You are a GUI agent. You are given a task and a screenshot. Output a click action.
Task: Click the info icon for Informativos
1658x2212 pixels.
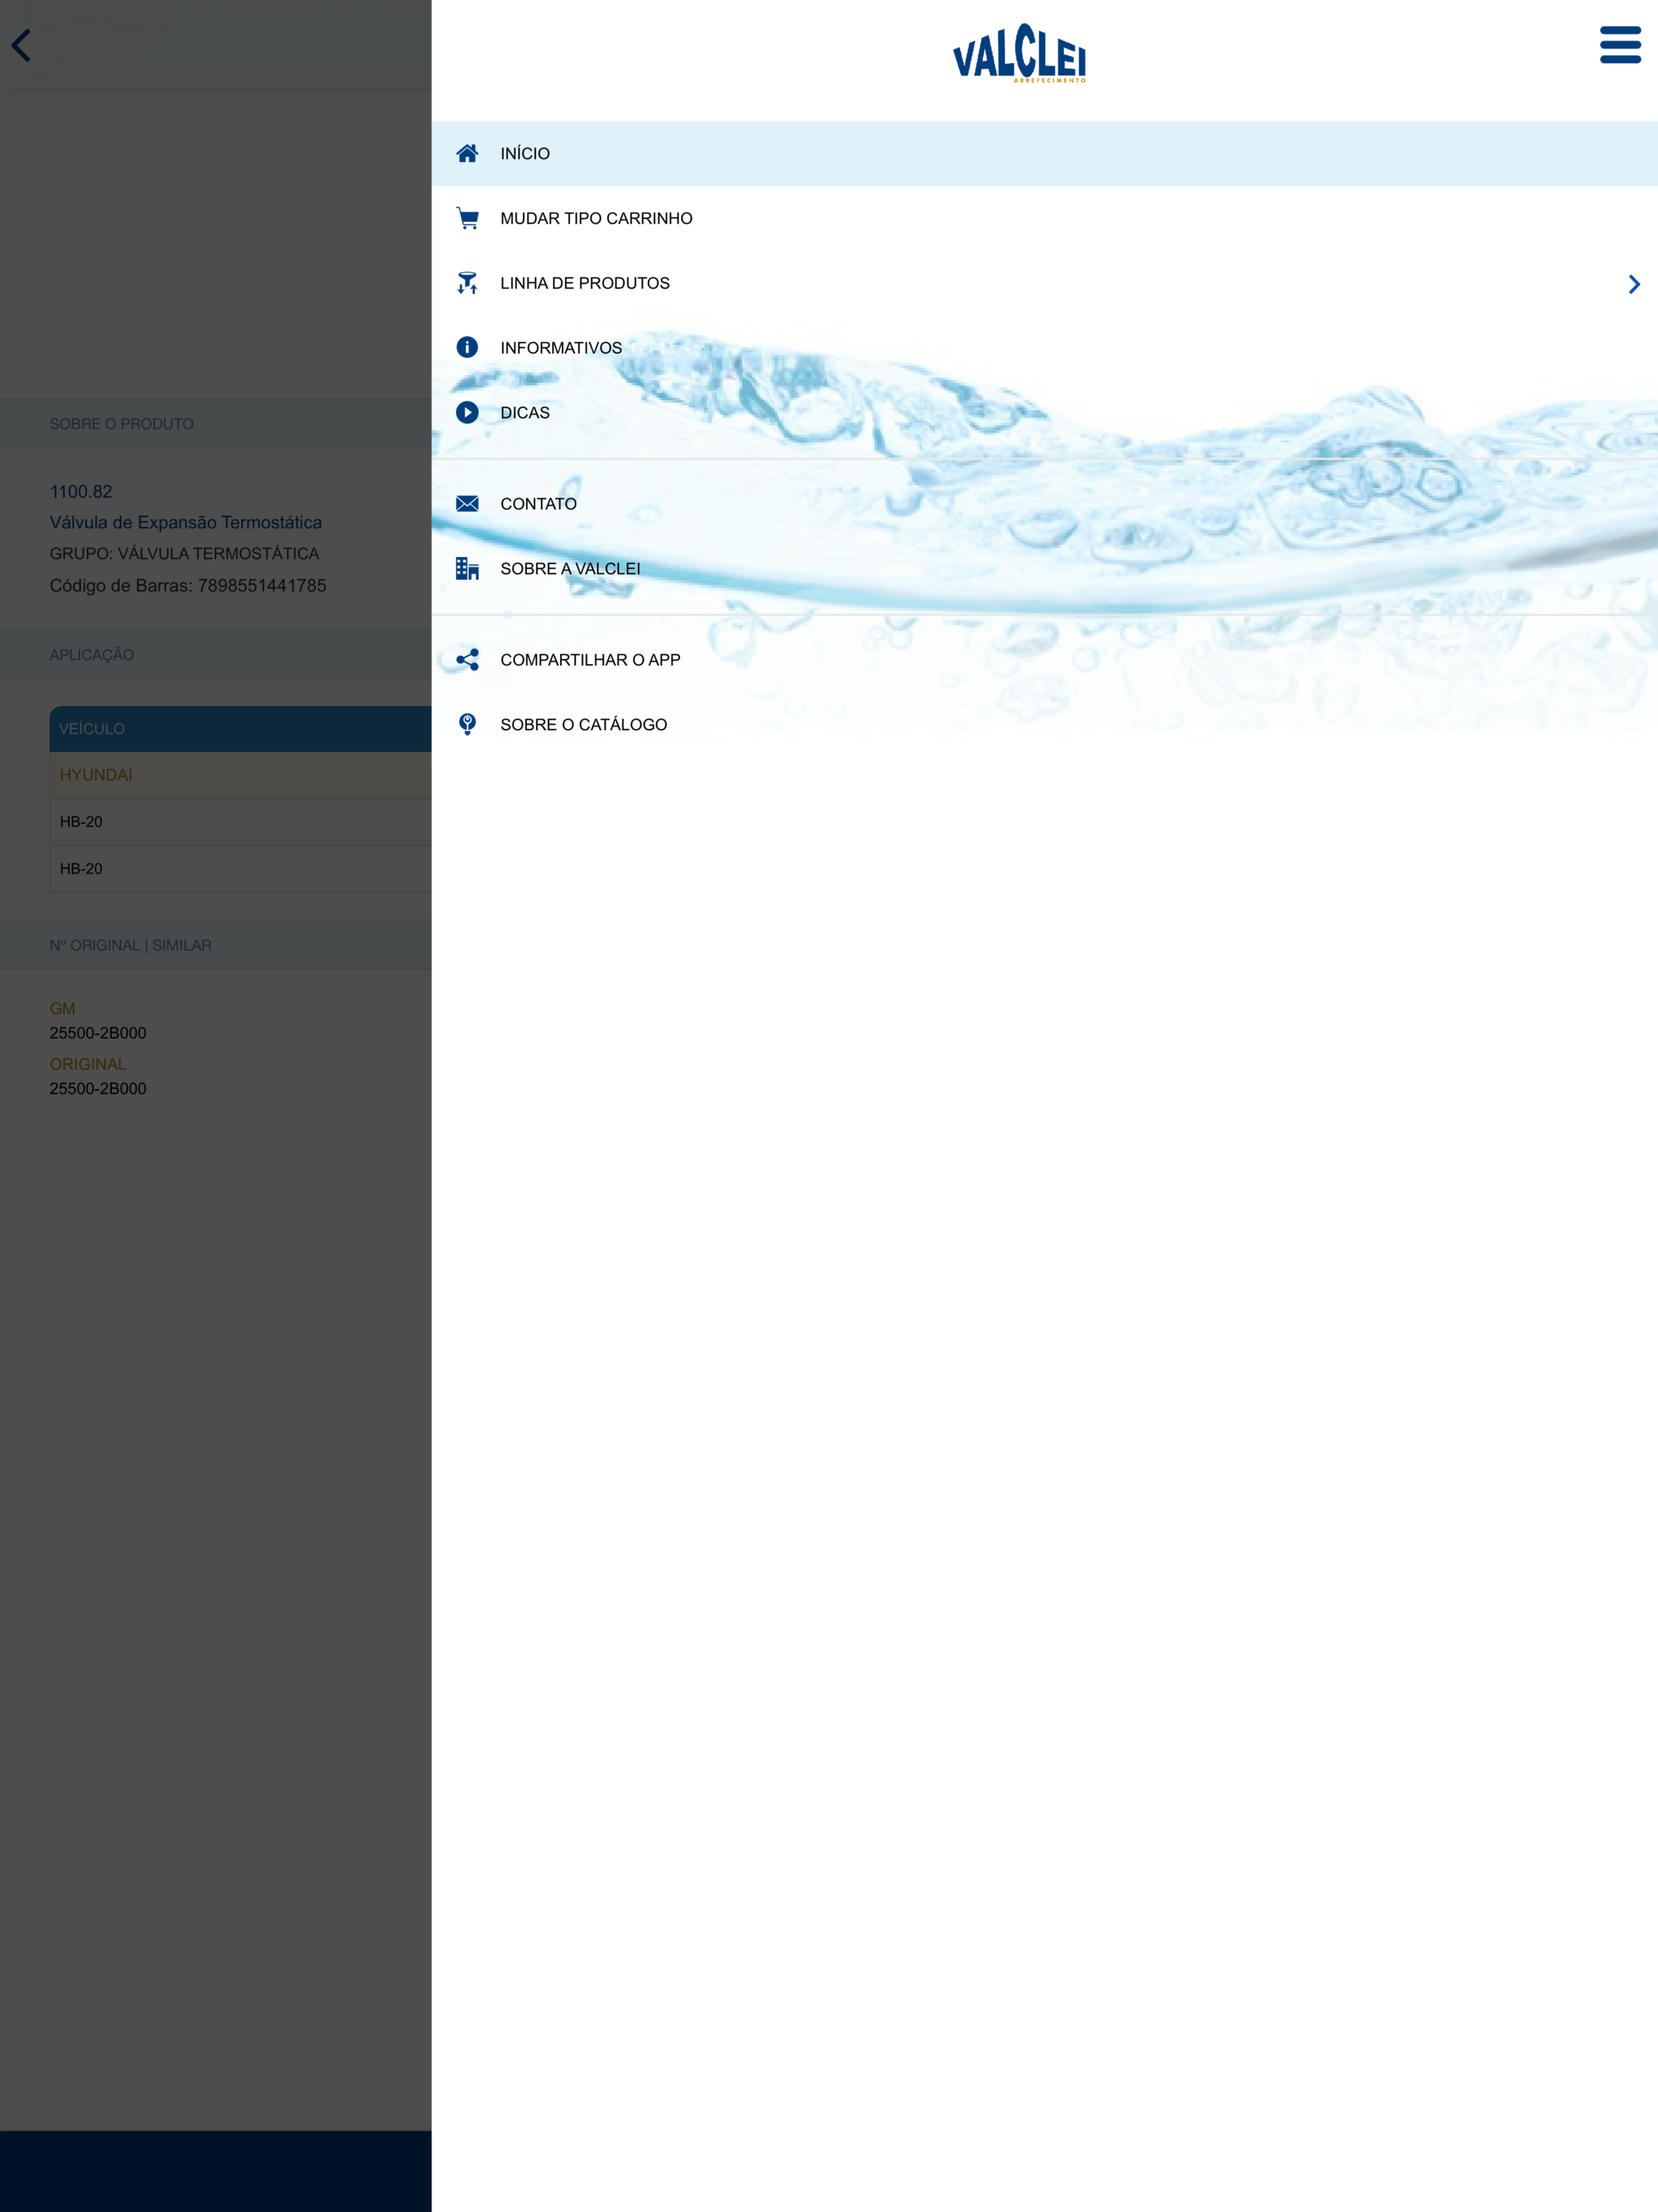point(467,347)
